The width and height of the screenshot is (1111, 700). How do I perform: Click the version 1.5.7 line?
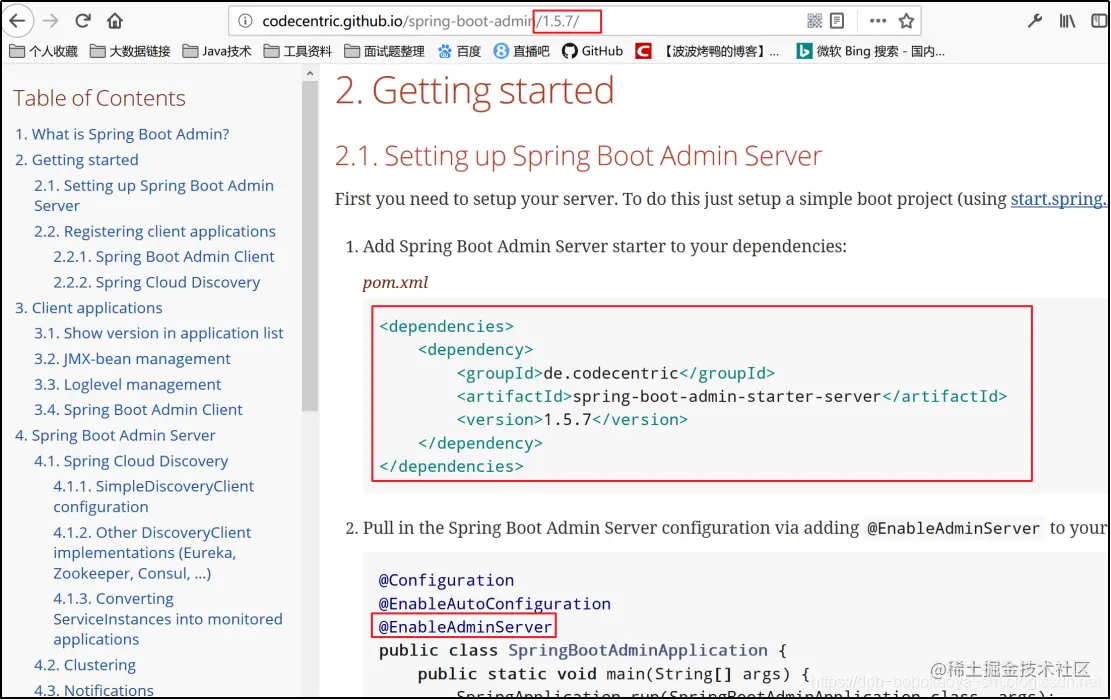click(572, 419)
